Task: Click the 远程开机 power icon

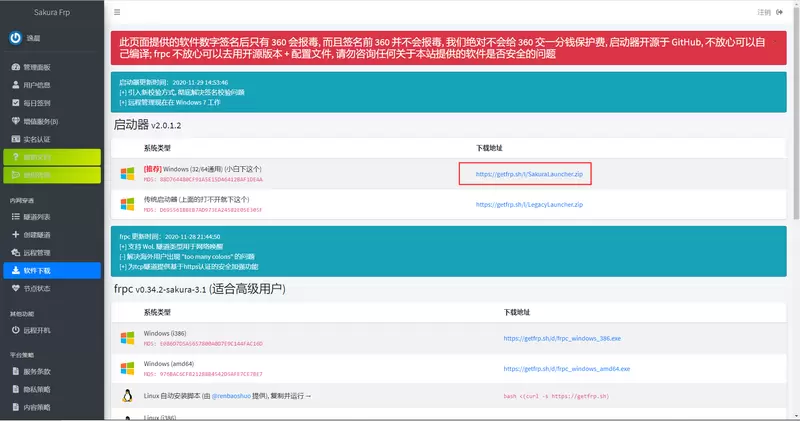Action: 16,330
